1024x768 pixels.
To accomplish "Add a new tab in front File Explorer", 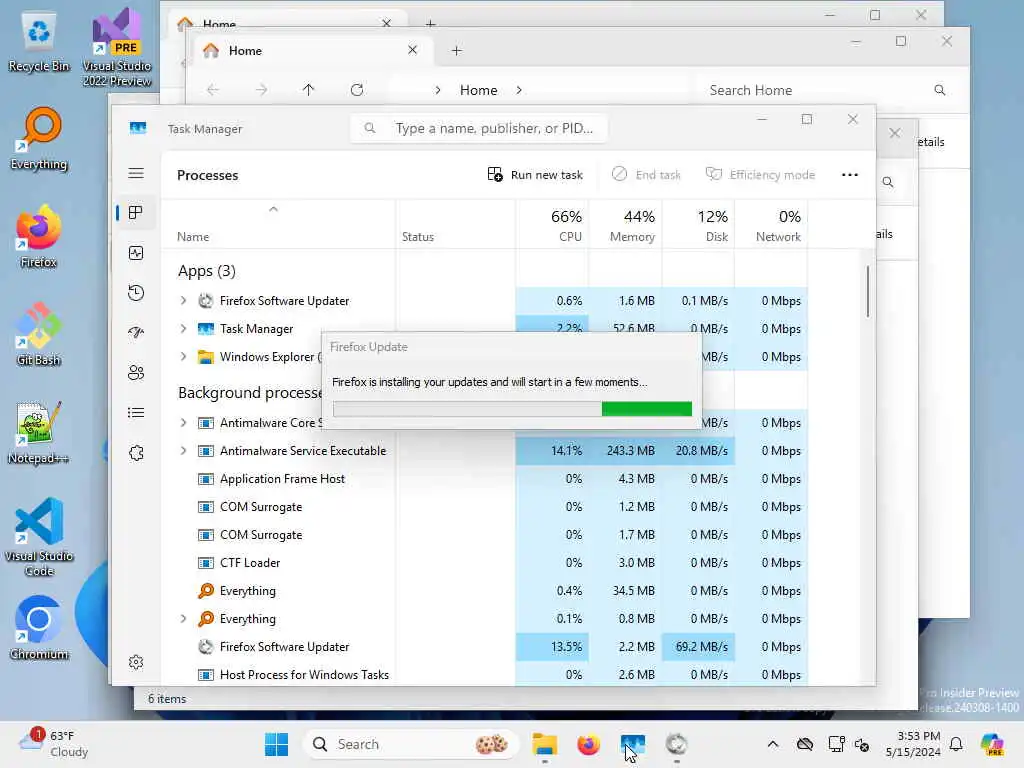I will (x=456, y=50).
